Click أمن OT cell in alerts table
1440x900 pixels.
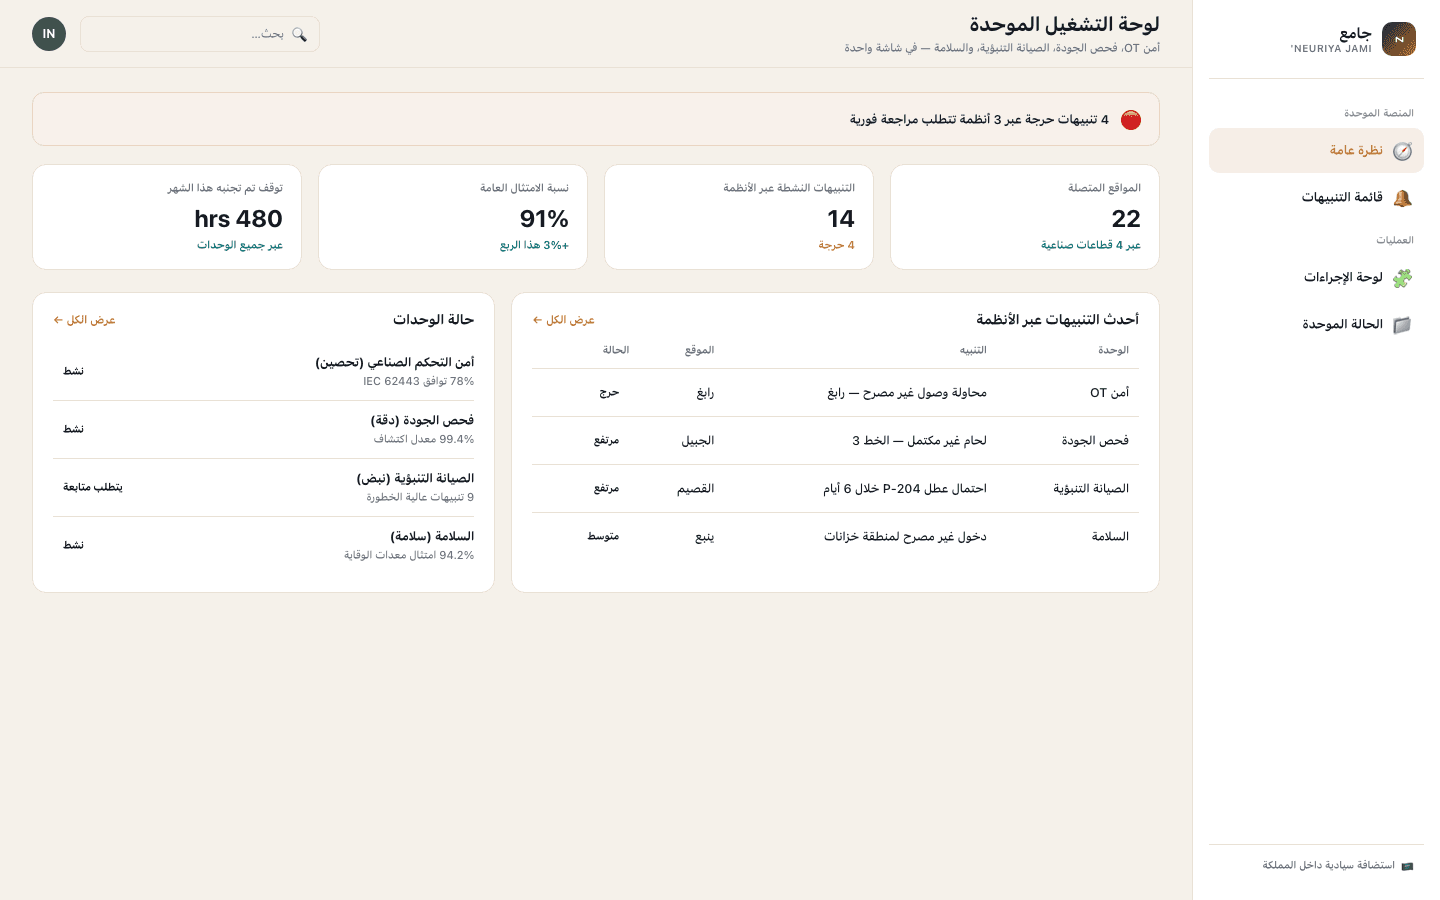(x=1109, y=393)
